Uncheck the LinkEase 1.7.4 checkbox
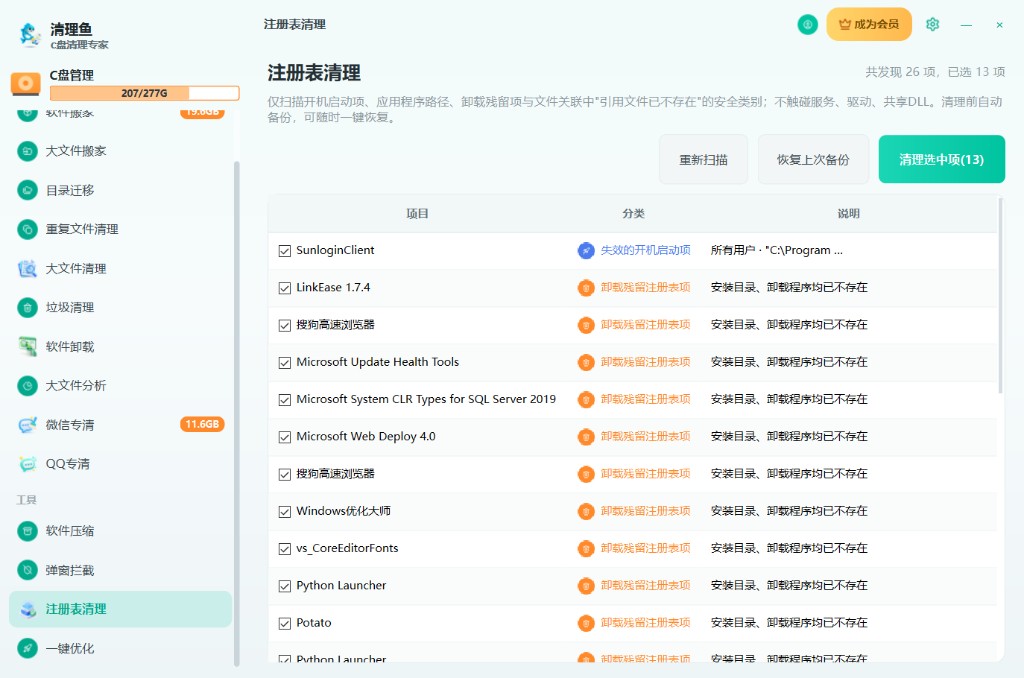This screenshot has width=1024, height=678. (285, 288)
